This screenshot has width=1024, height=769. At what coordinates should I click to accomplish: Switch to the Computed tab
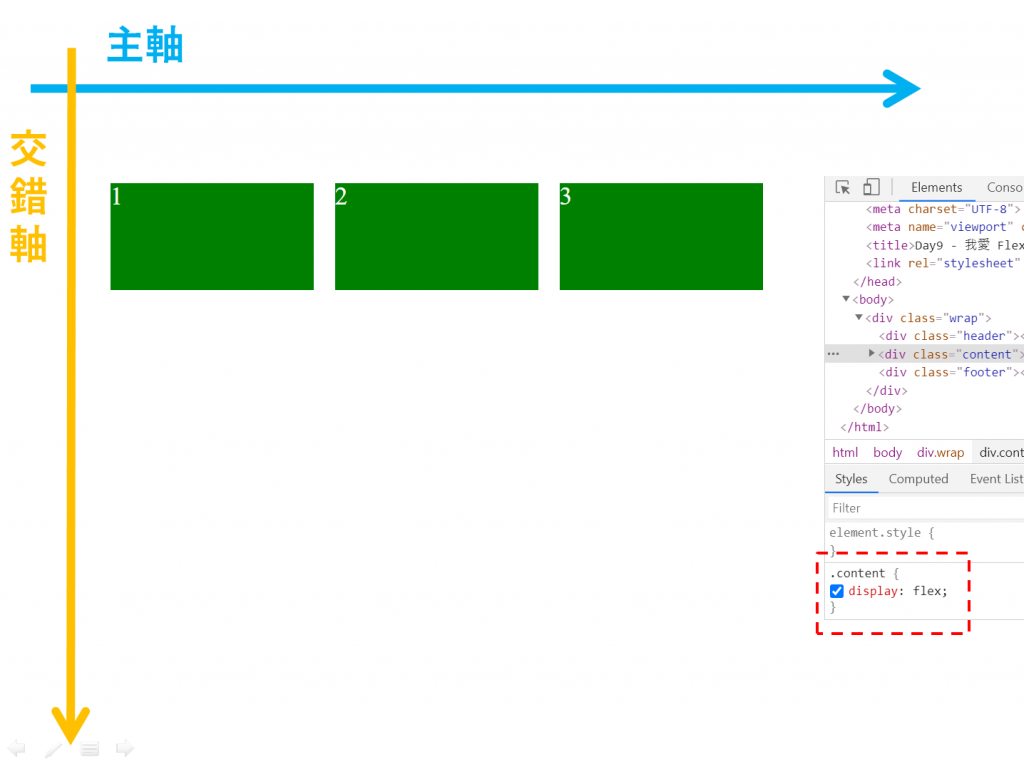(x=918, y=479)
